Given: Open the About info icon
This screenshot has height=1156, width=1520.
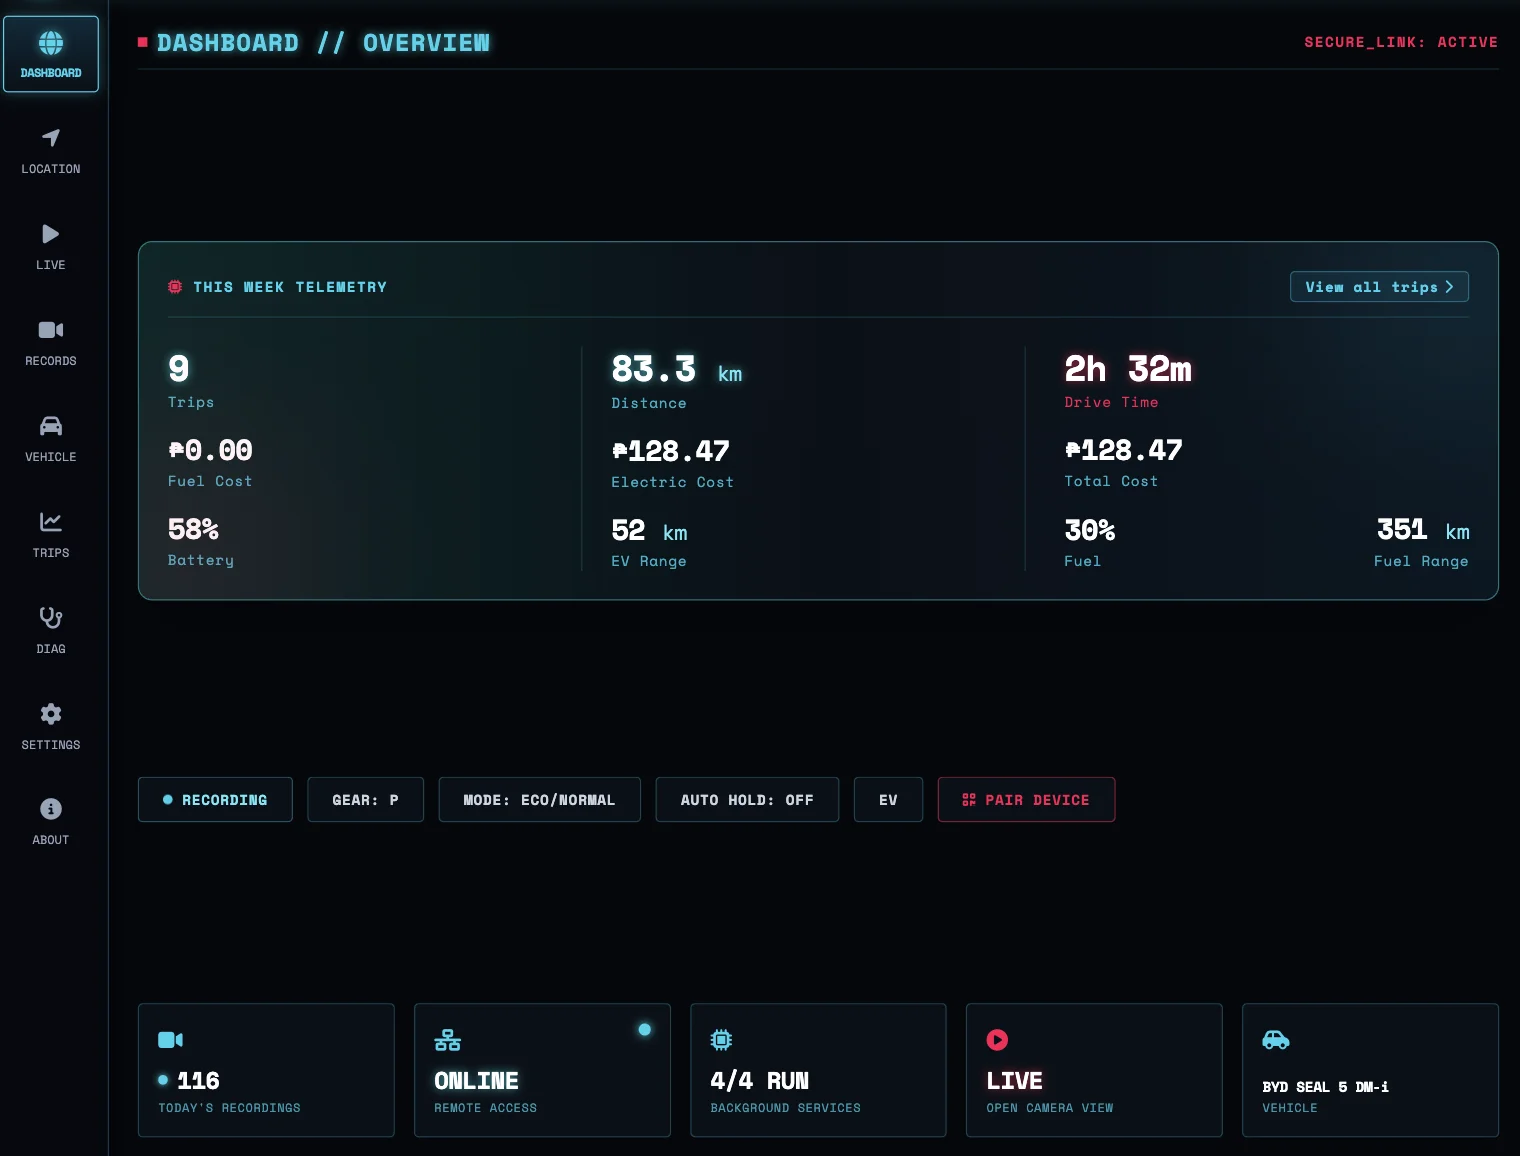Looking at the screenshot, I should tap(51, 808).
